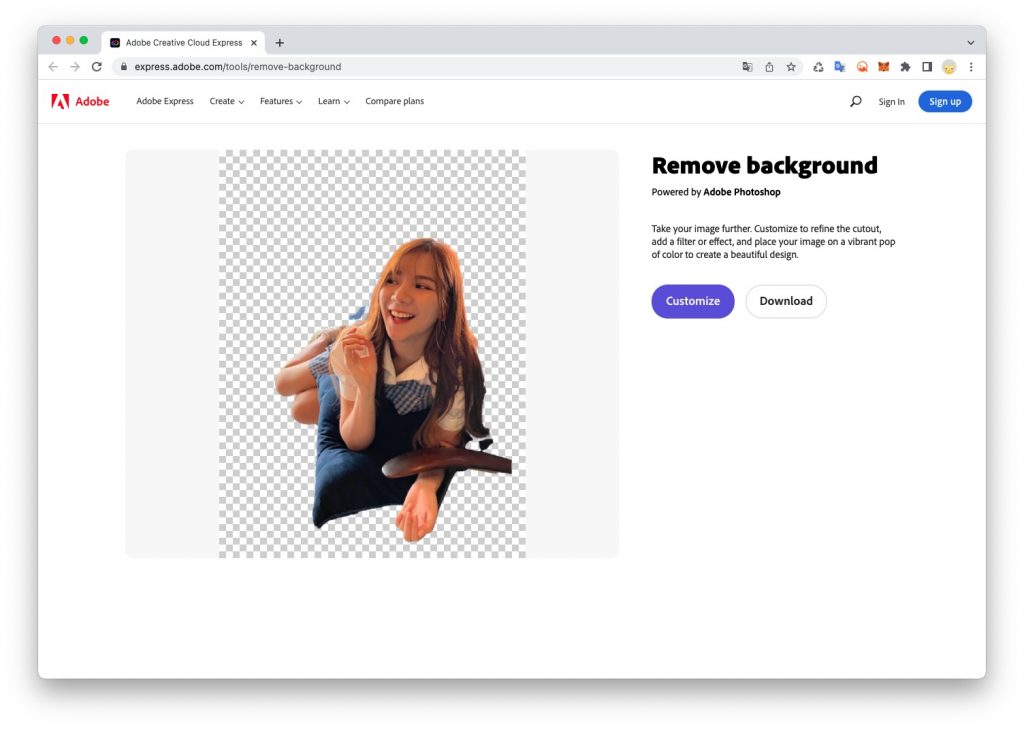Open the Google Translate extension icon

(840, 67)
